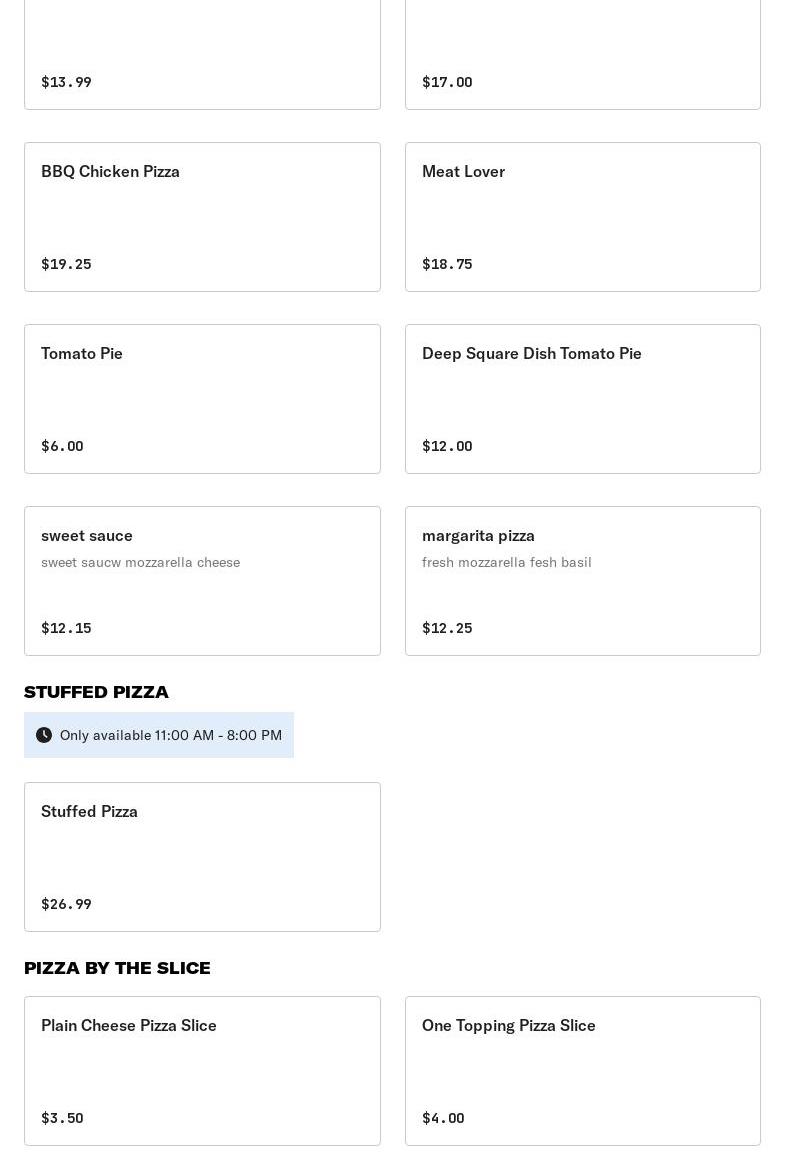Image resolution: width=785 pixels, height=1170 pixels.
Task: Select the Meat Lover pizza card
Action: click(583, 217)
